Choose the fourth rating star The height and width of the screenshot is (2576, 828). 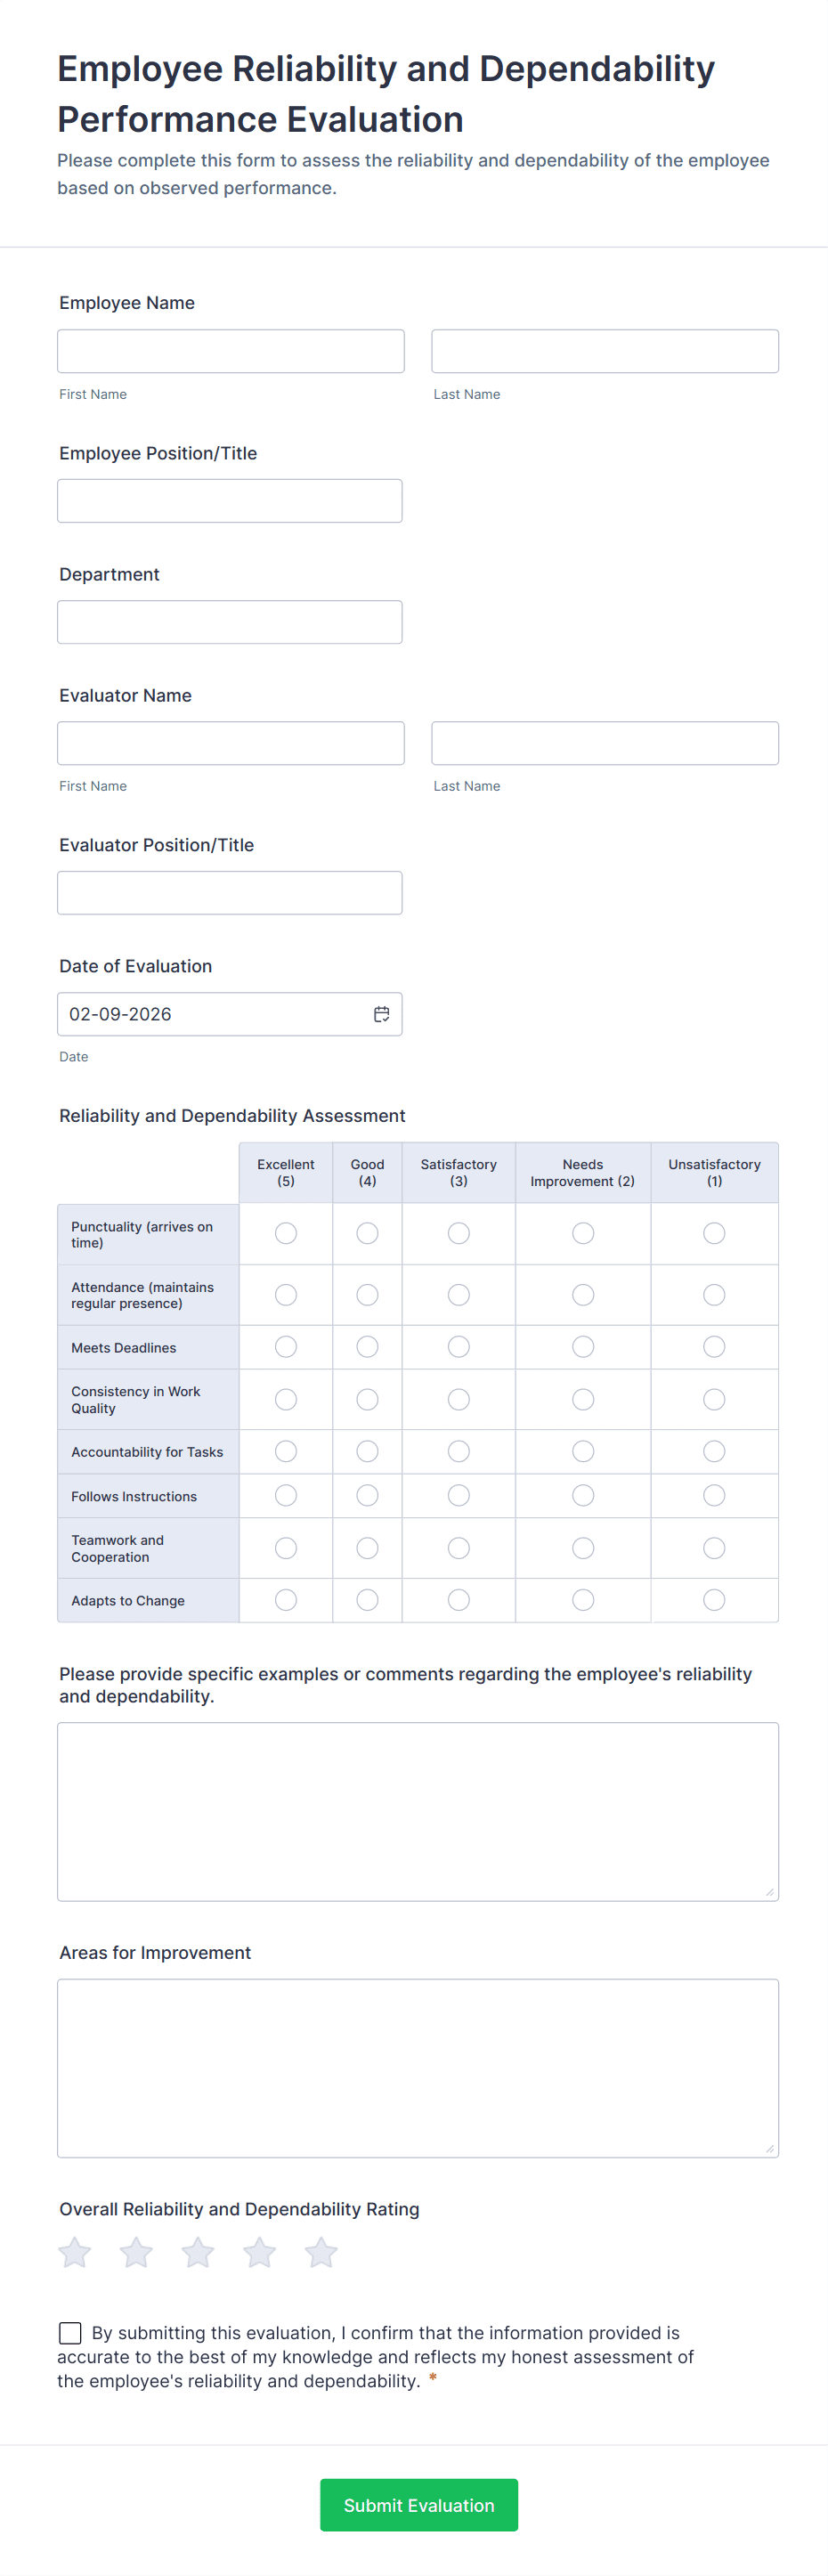pyautogui.click(x=260, y=2253)
